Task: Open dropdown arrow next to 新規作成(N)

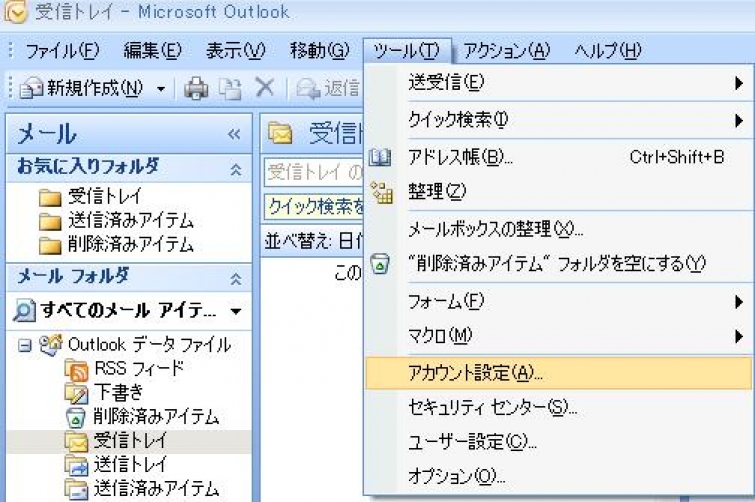Action: coord(161,89)
